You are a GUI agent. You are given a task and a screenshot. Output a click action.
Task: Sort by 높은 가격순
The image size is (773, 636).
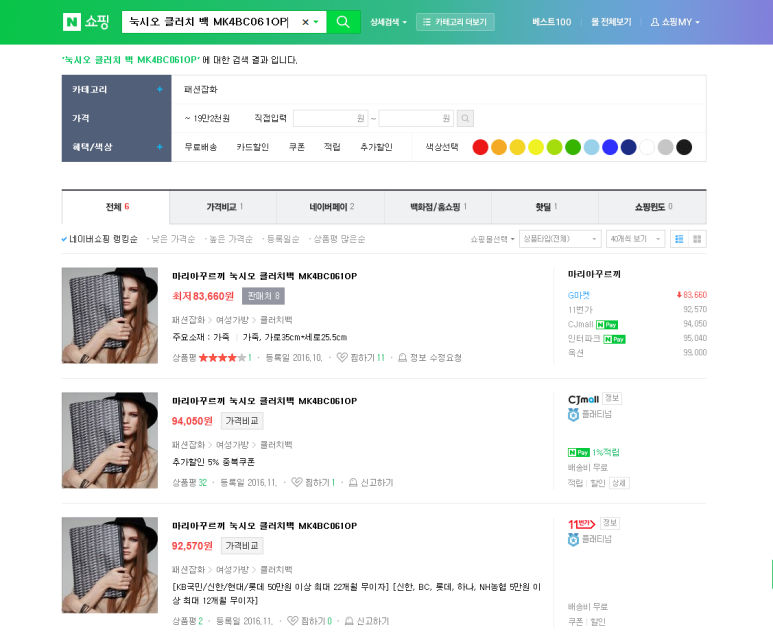[x=231, y=239]
